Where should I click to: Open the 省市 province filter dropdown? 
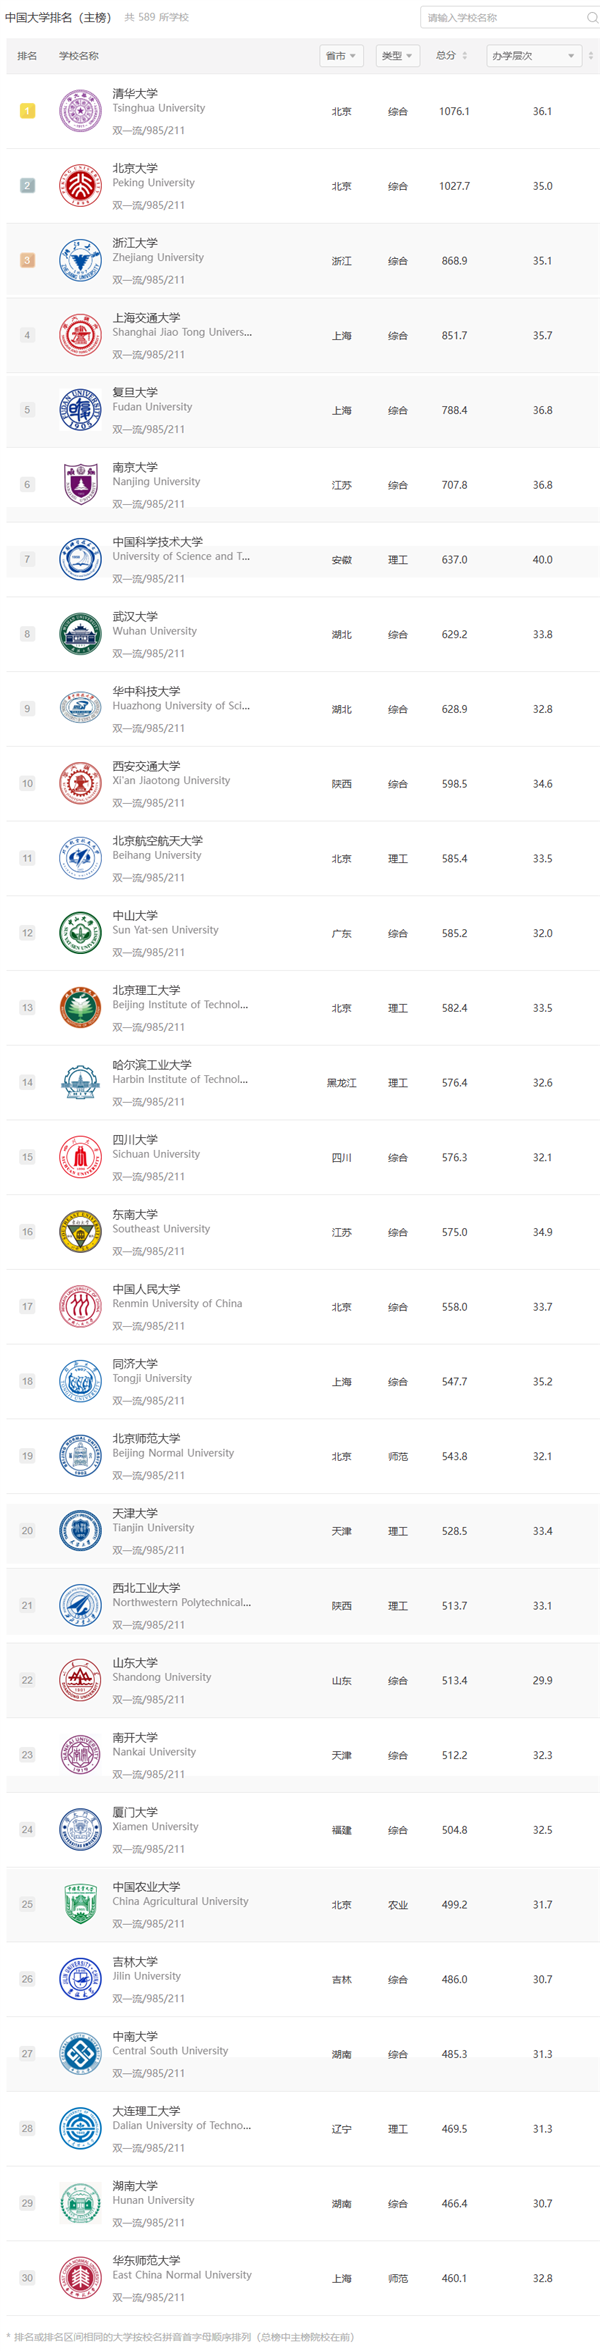340,56
